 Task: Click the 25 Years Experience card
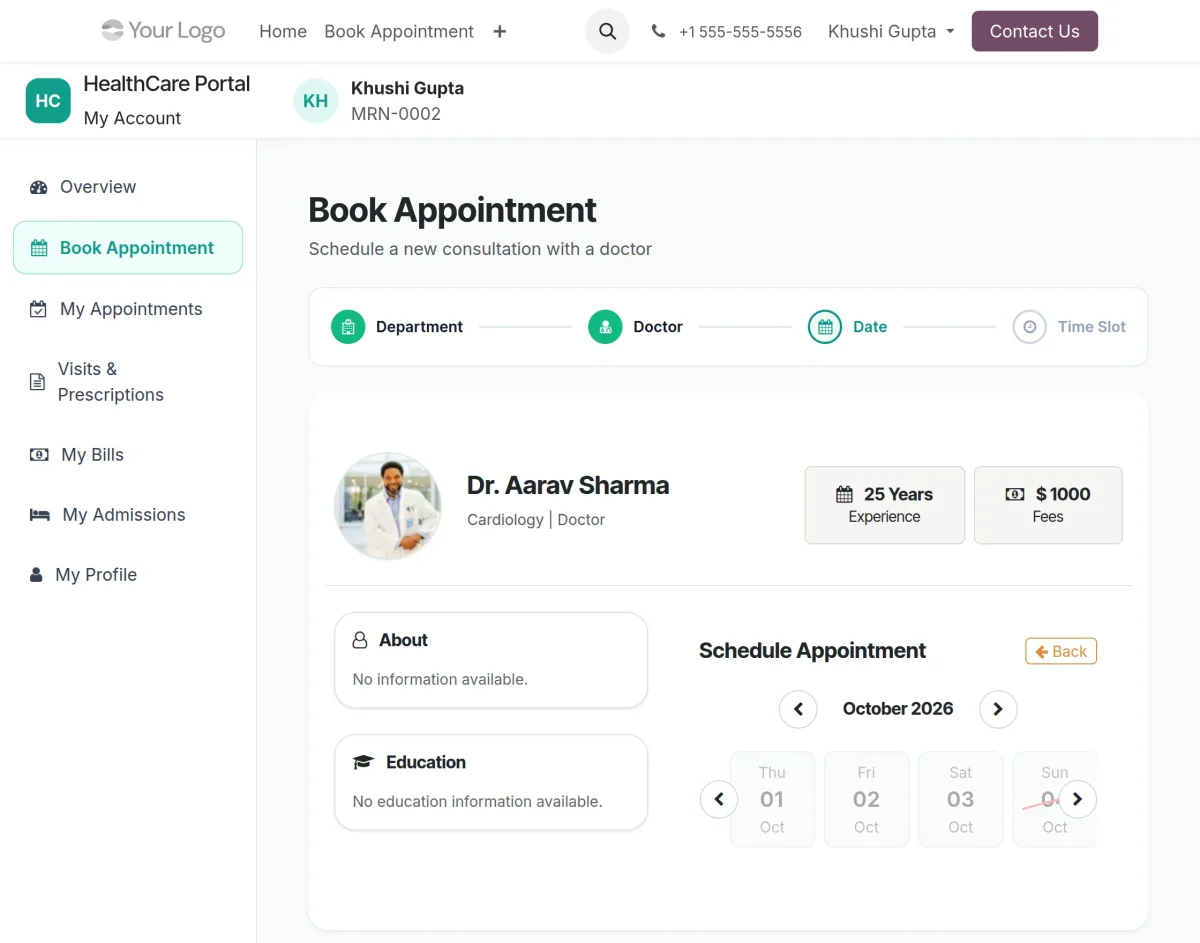885,505
